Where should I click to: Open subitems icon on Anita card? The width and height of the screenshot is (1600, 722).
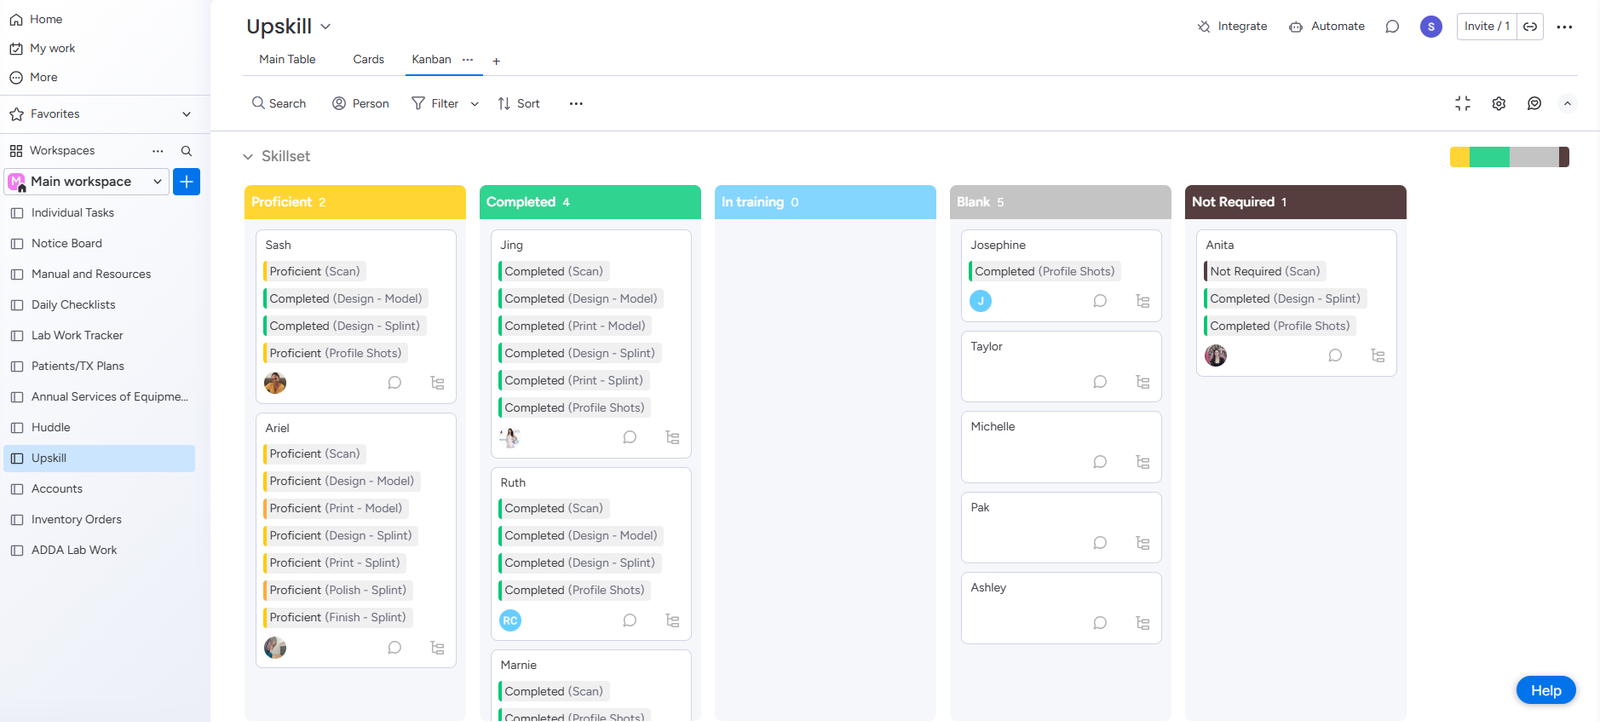click(1377, 356)
